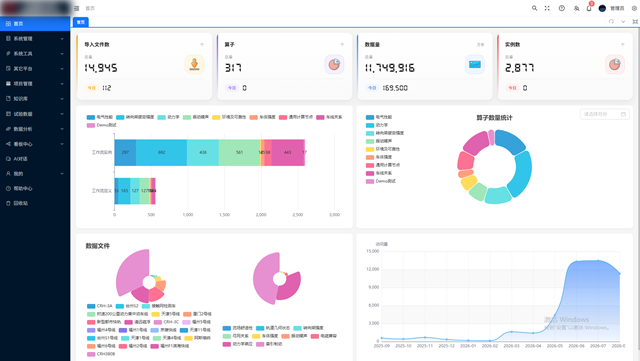The image size is (640, 361).
Task: Click the download icon in 导入文件数 card
Action: pos(194,65)
